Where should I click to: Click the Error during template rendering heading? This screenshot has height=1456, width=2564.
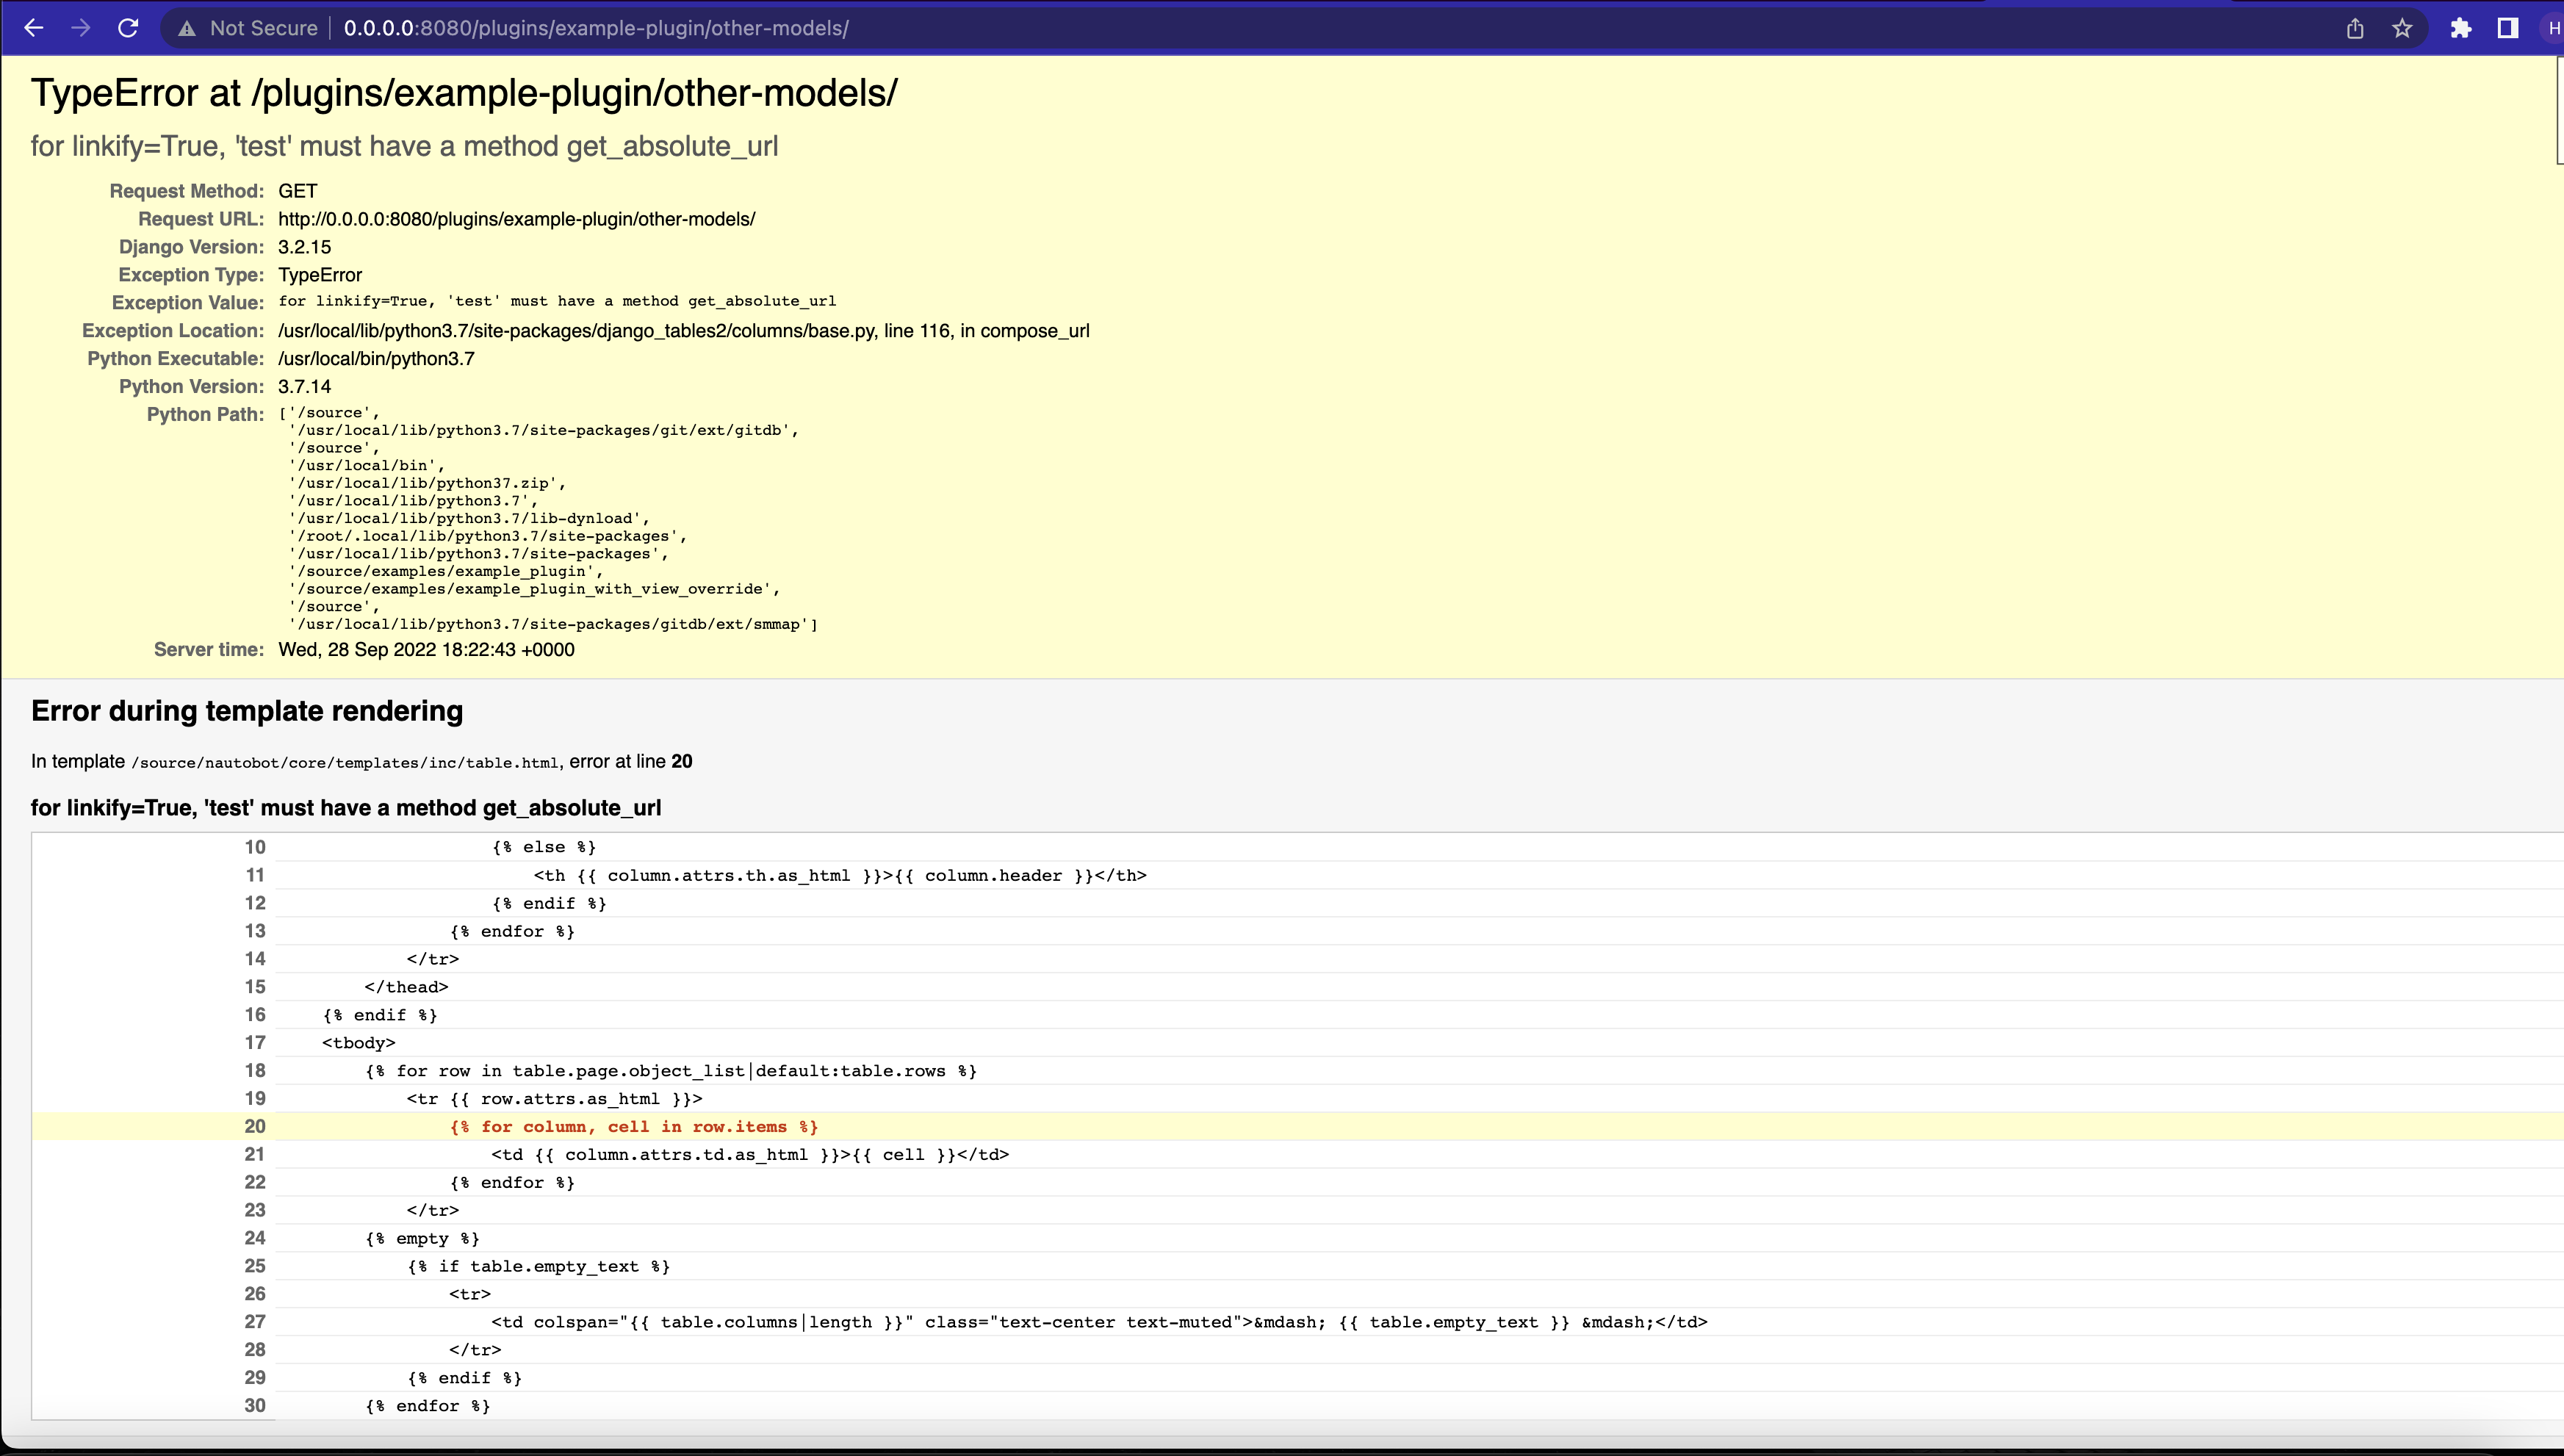246,711
